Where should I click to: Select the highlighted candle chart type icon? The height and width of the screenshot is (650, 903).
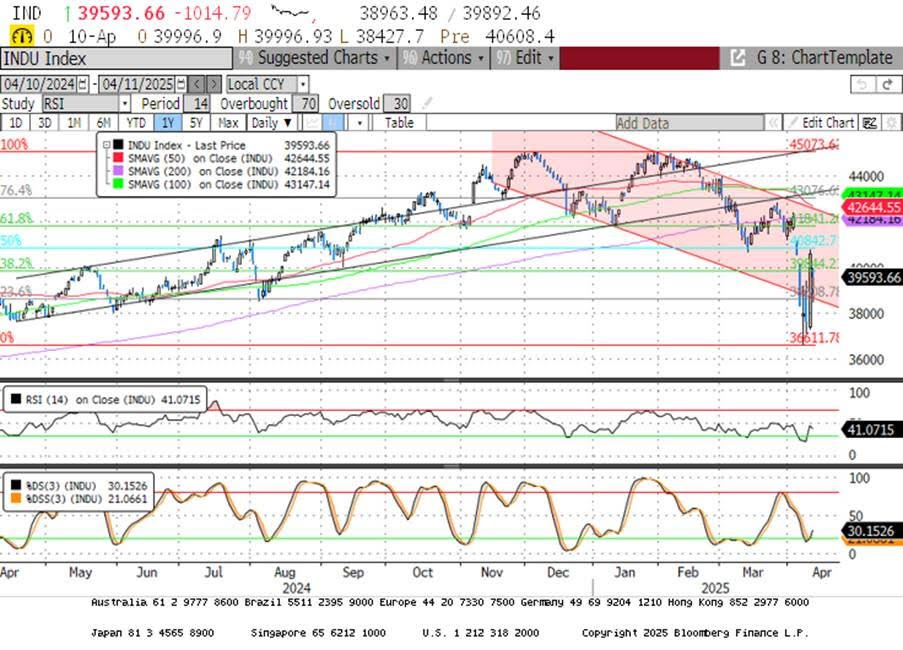[x=333, y=123]
